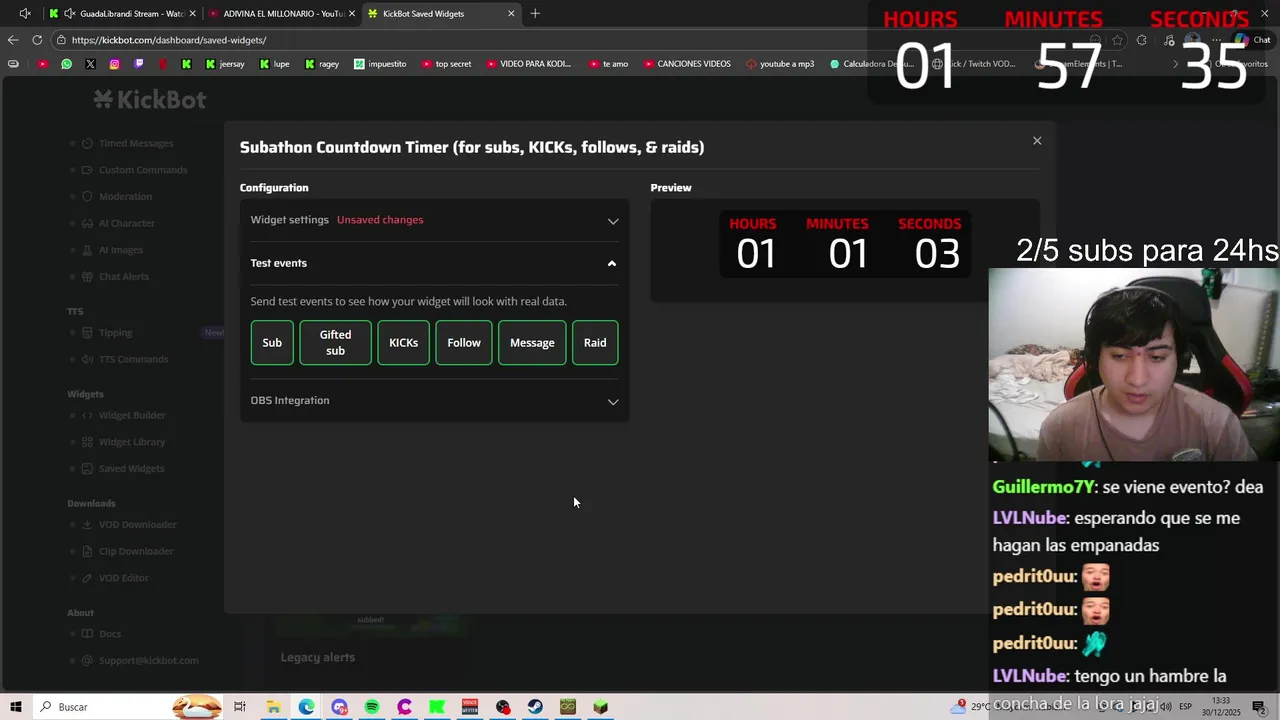This screenshot has height=720, width=1280.
Task: Open the CANCIONES VIDEOS bookmark
Action: pos(687,64)
